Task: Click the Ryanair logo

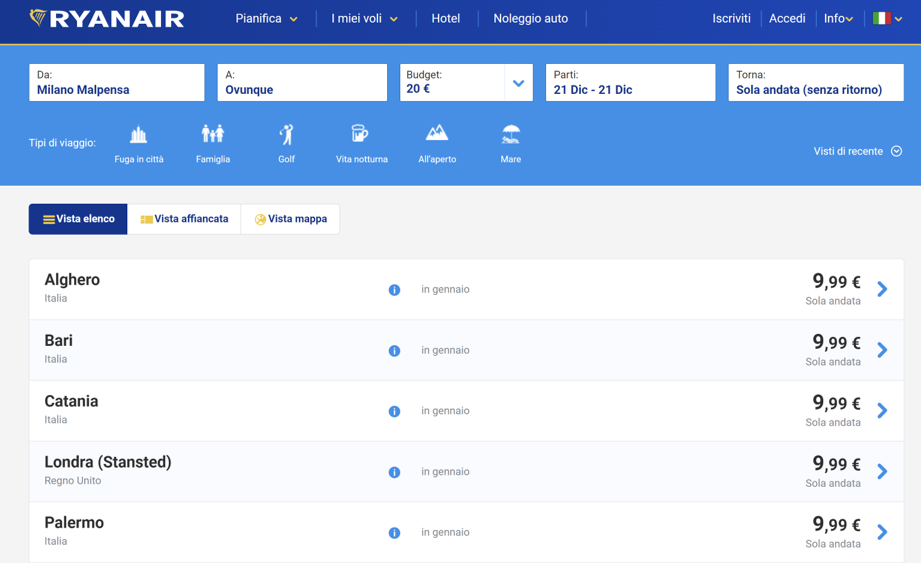Action: click(107, 19)
